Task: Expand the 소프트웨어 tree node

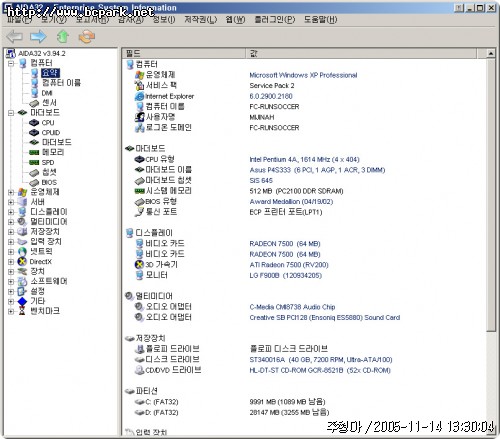Action: click(x=11, y=282)
